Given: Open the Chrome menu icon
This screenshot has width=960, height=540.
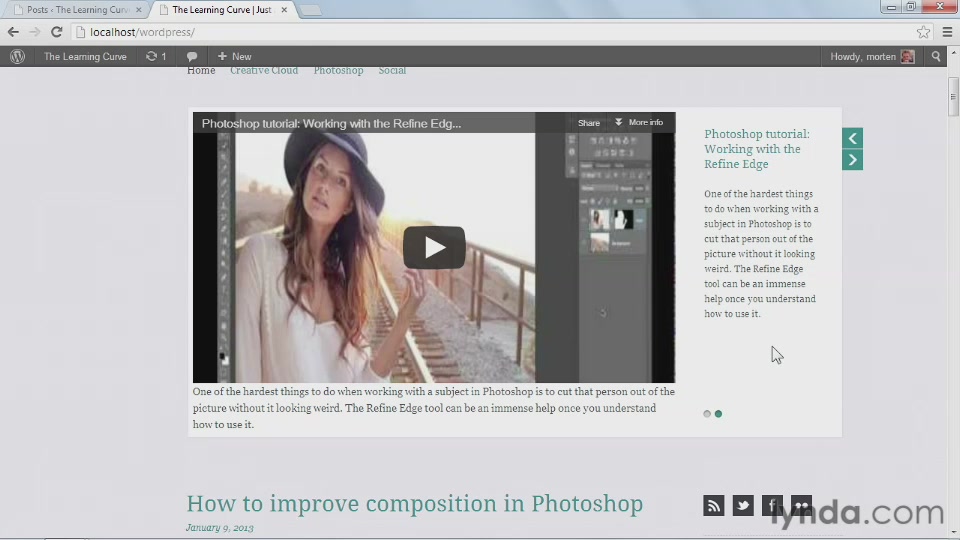Looking at the screenshot, I should point(947,32).
